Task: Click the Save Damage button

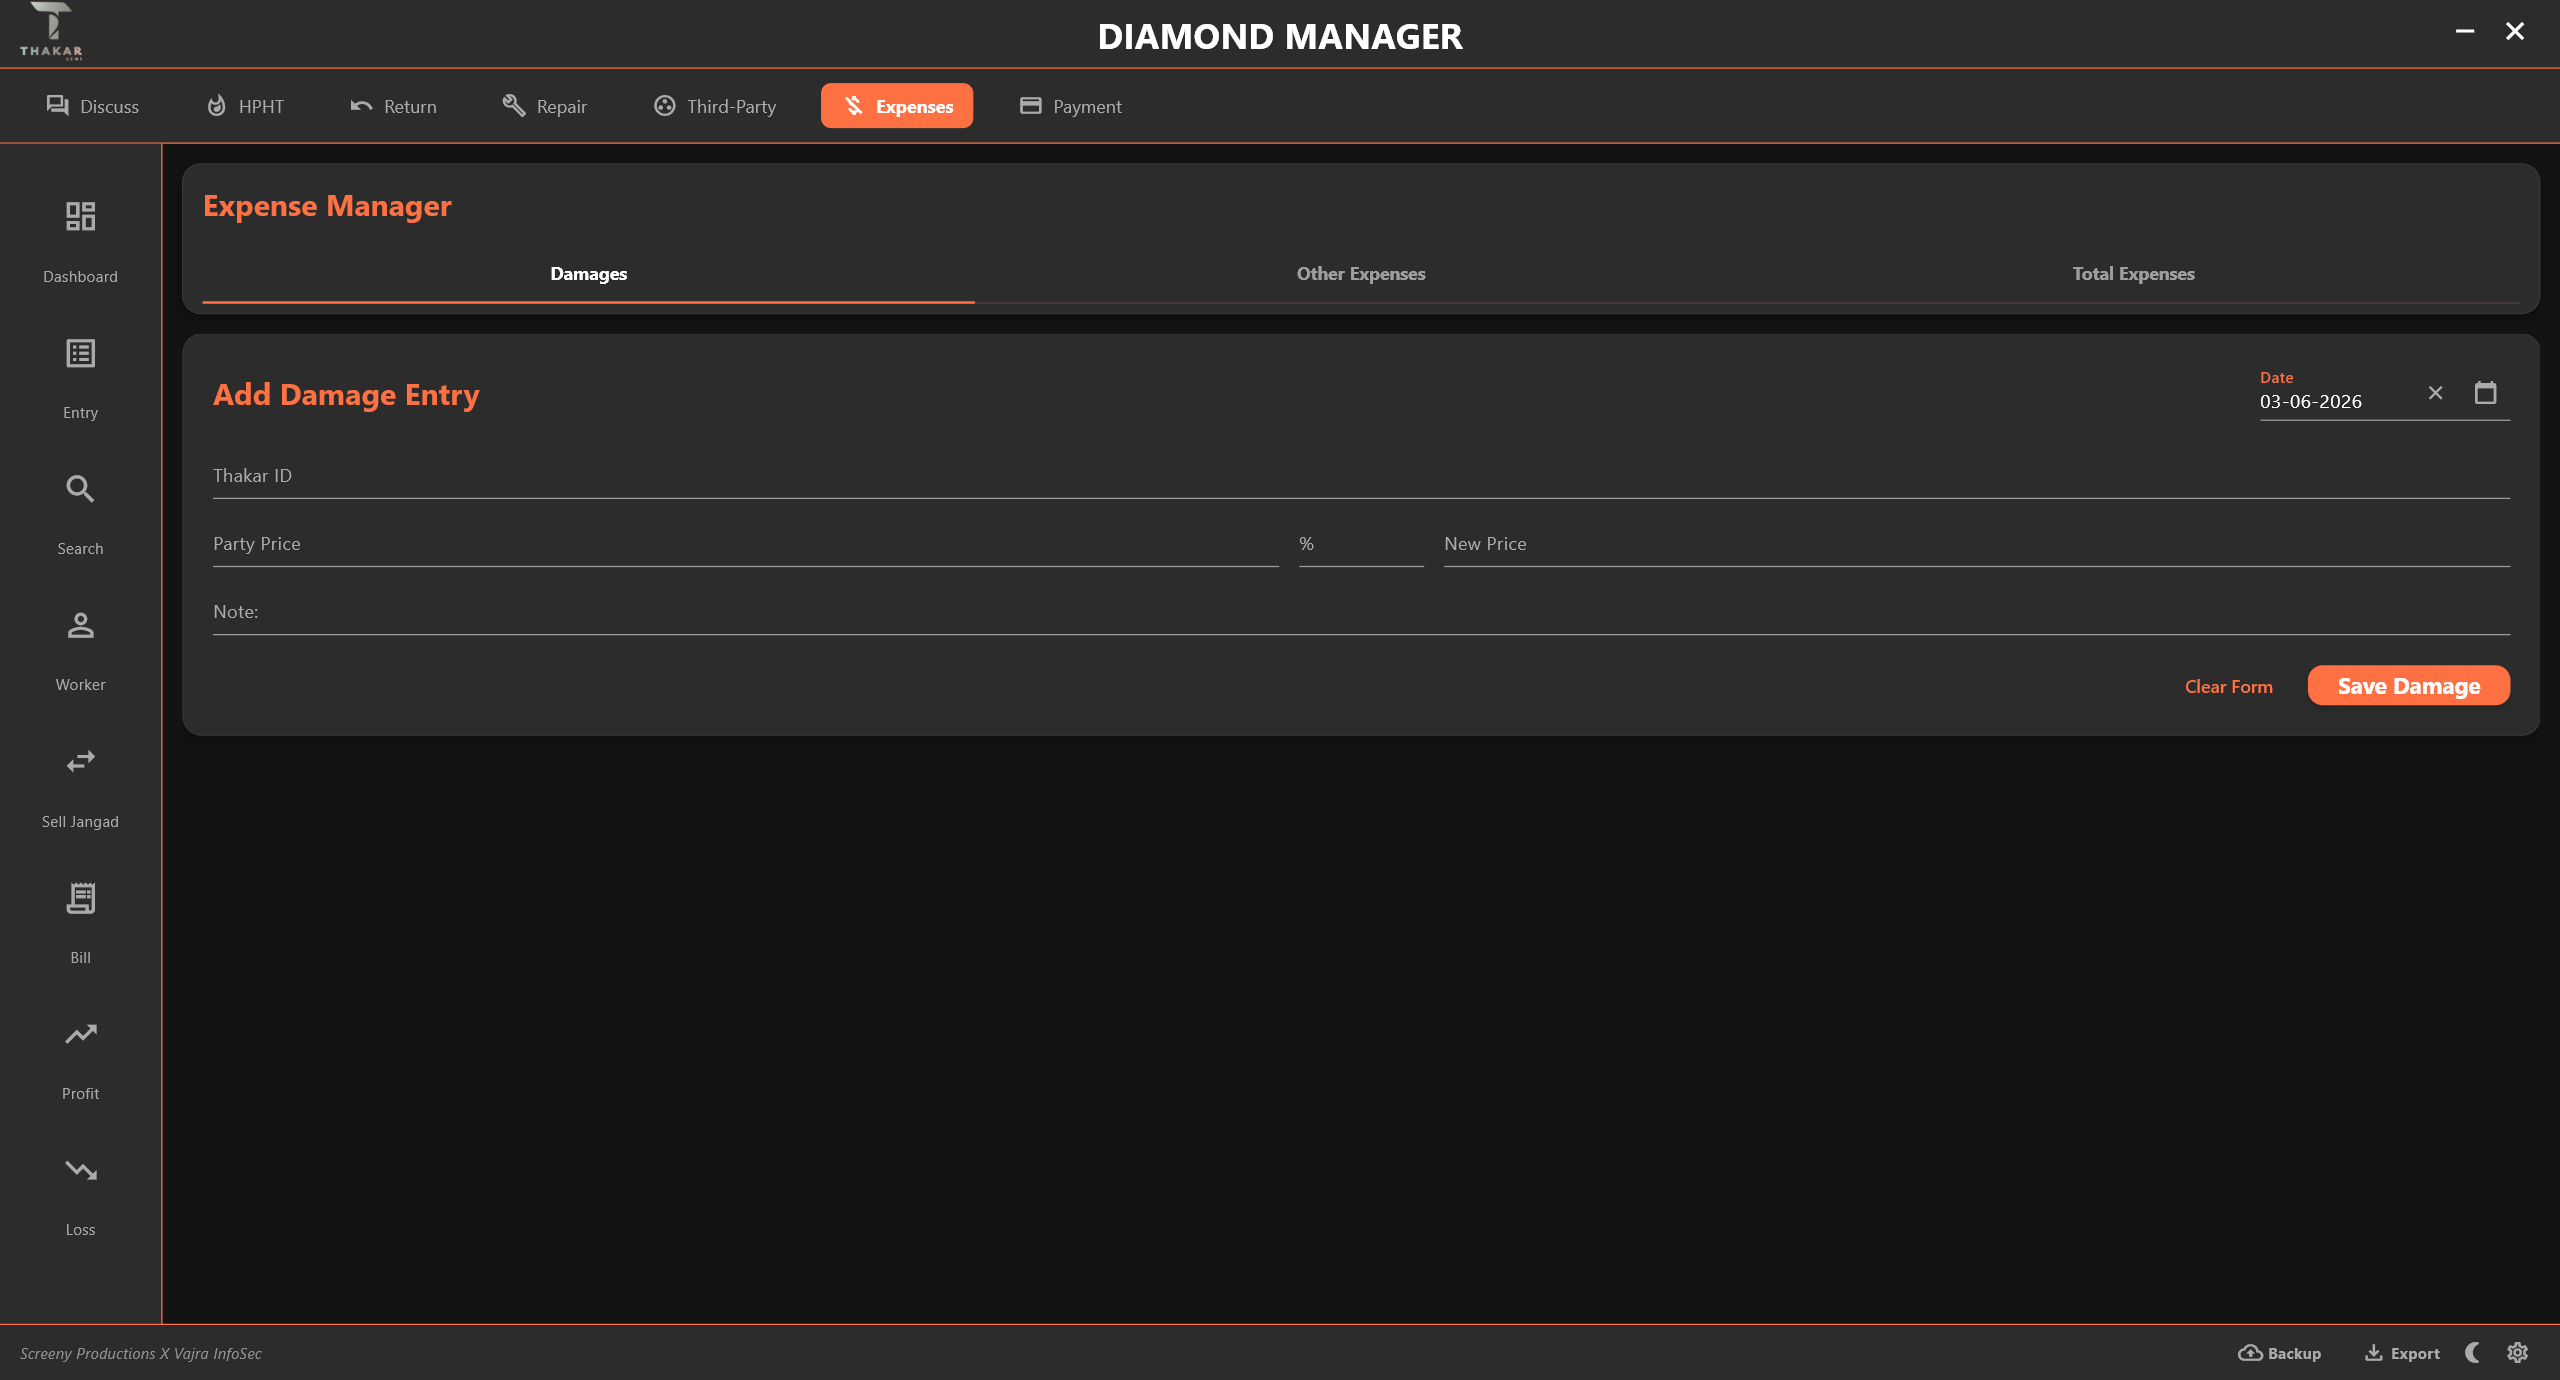Action: [2409, 686]
